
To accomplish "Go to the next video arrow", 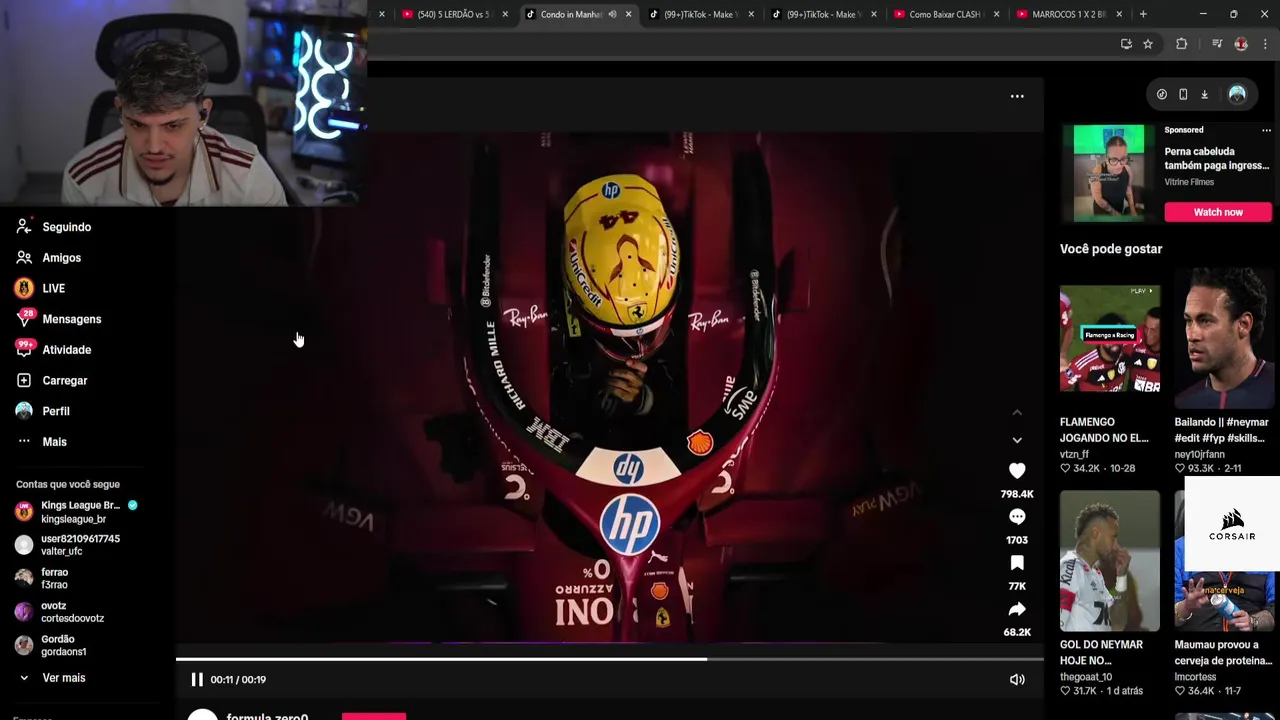I will pyautogui.click(x=1017, y=440).
